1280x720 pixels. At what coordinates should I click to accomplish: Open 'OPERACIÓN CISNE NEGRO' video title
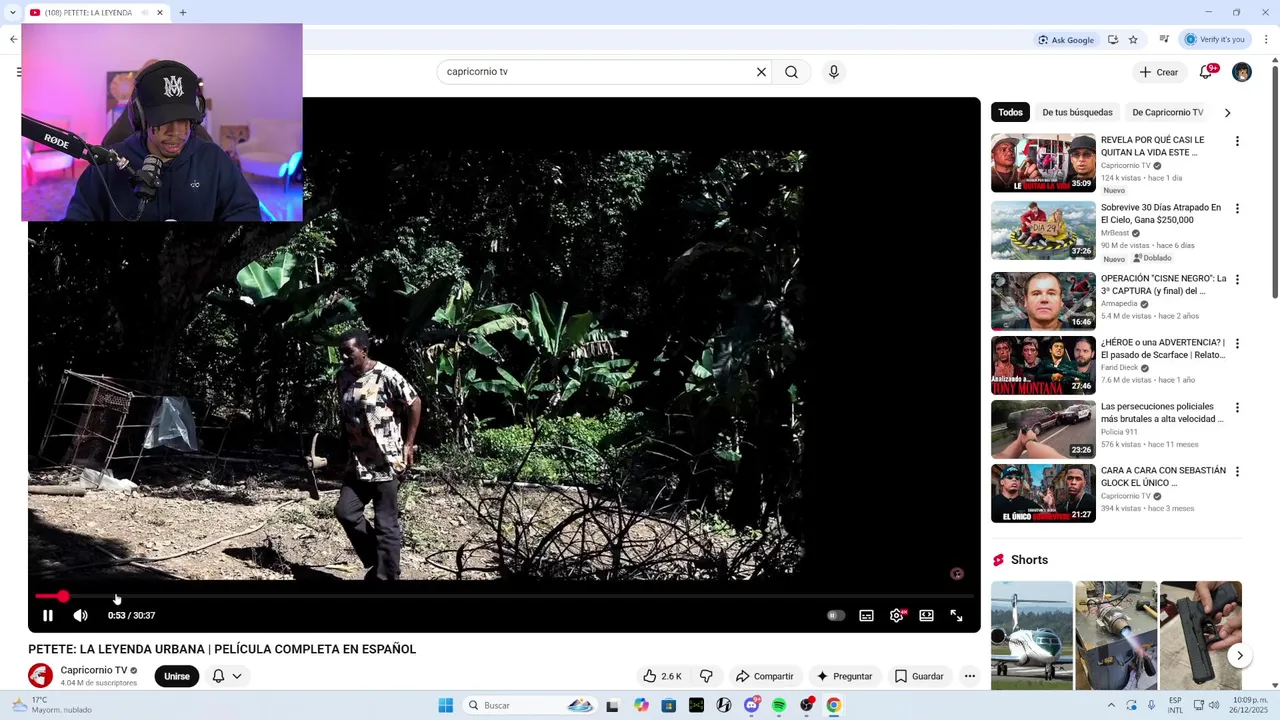click(x=1163, y=285)
